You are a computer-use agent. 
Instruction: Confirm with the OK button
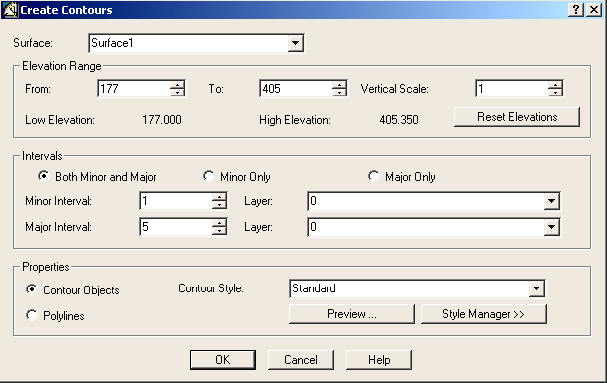click(x=223, y=360)
